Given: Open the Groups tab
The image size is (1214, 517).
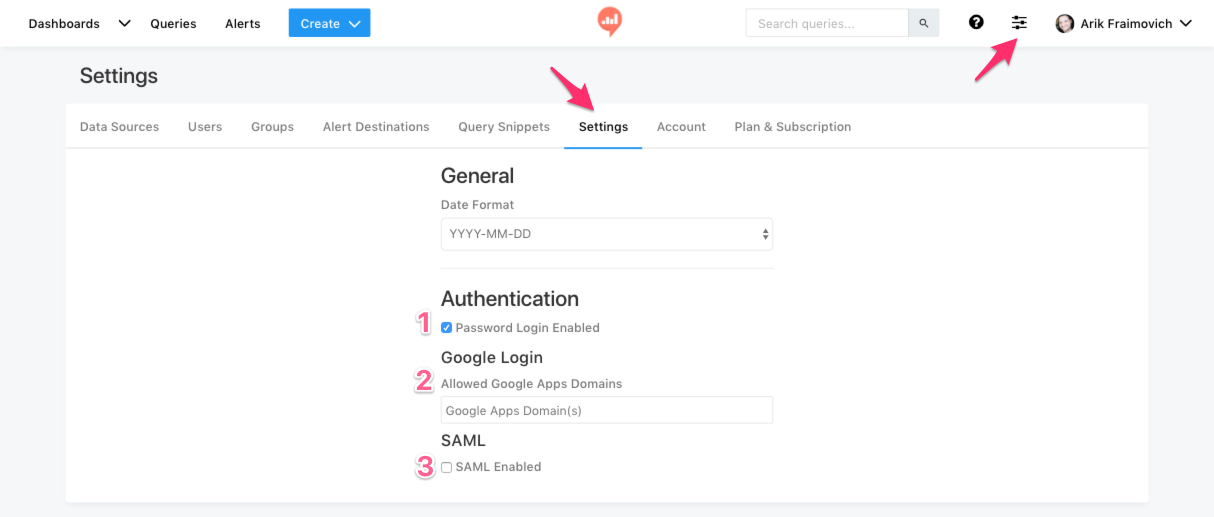Looking at the screenshot, I should [x=272, y=127].
